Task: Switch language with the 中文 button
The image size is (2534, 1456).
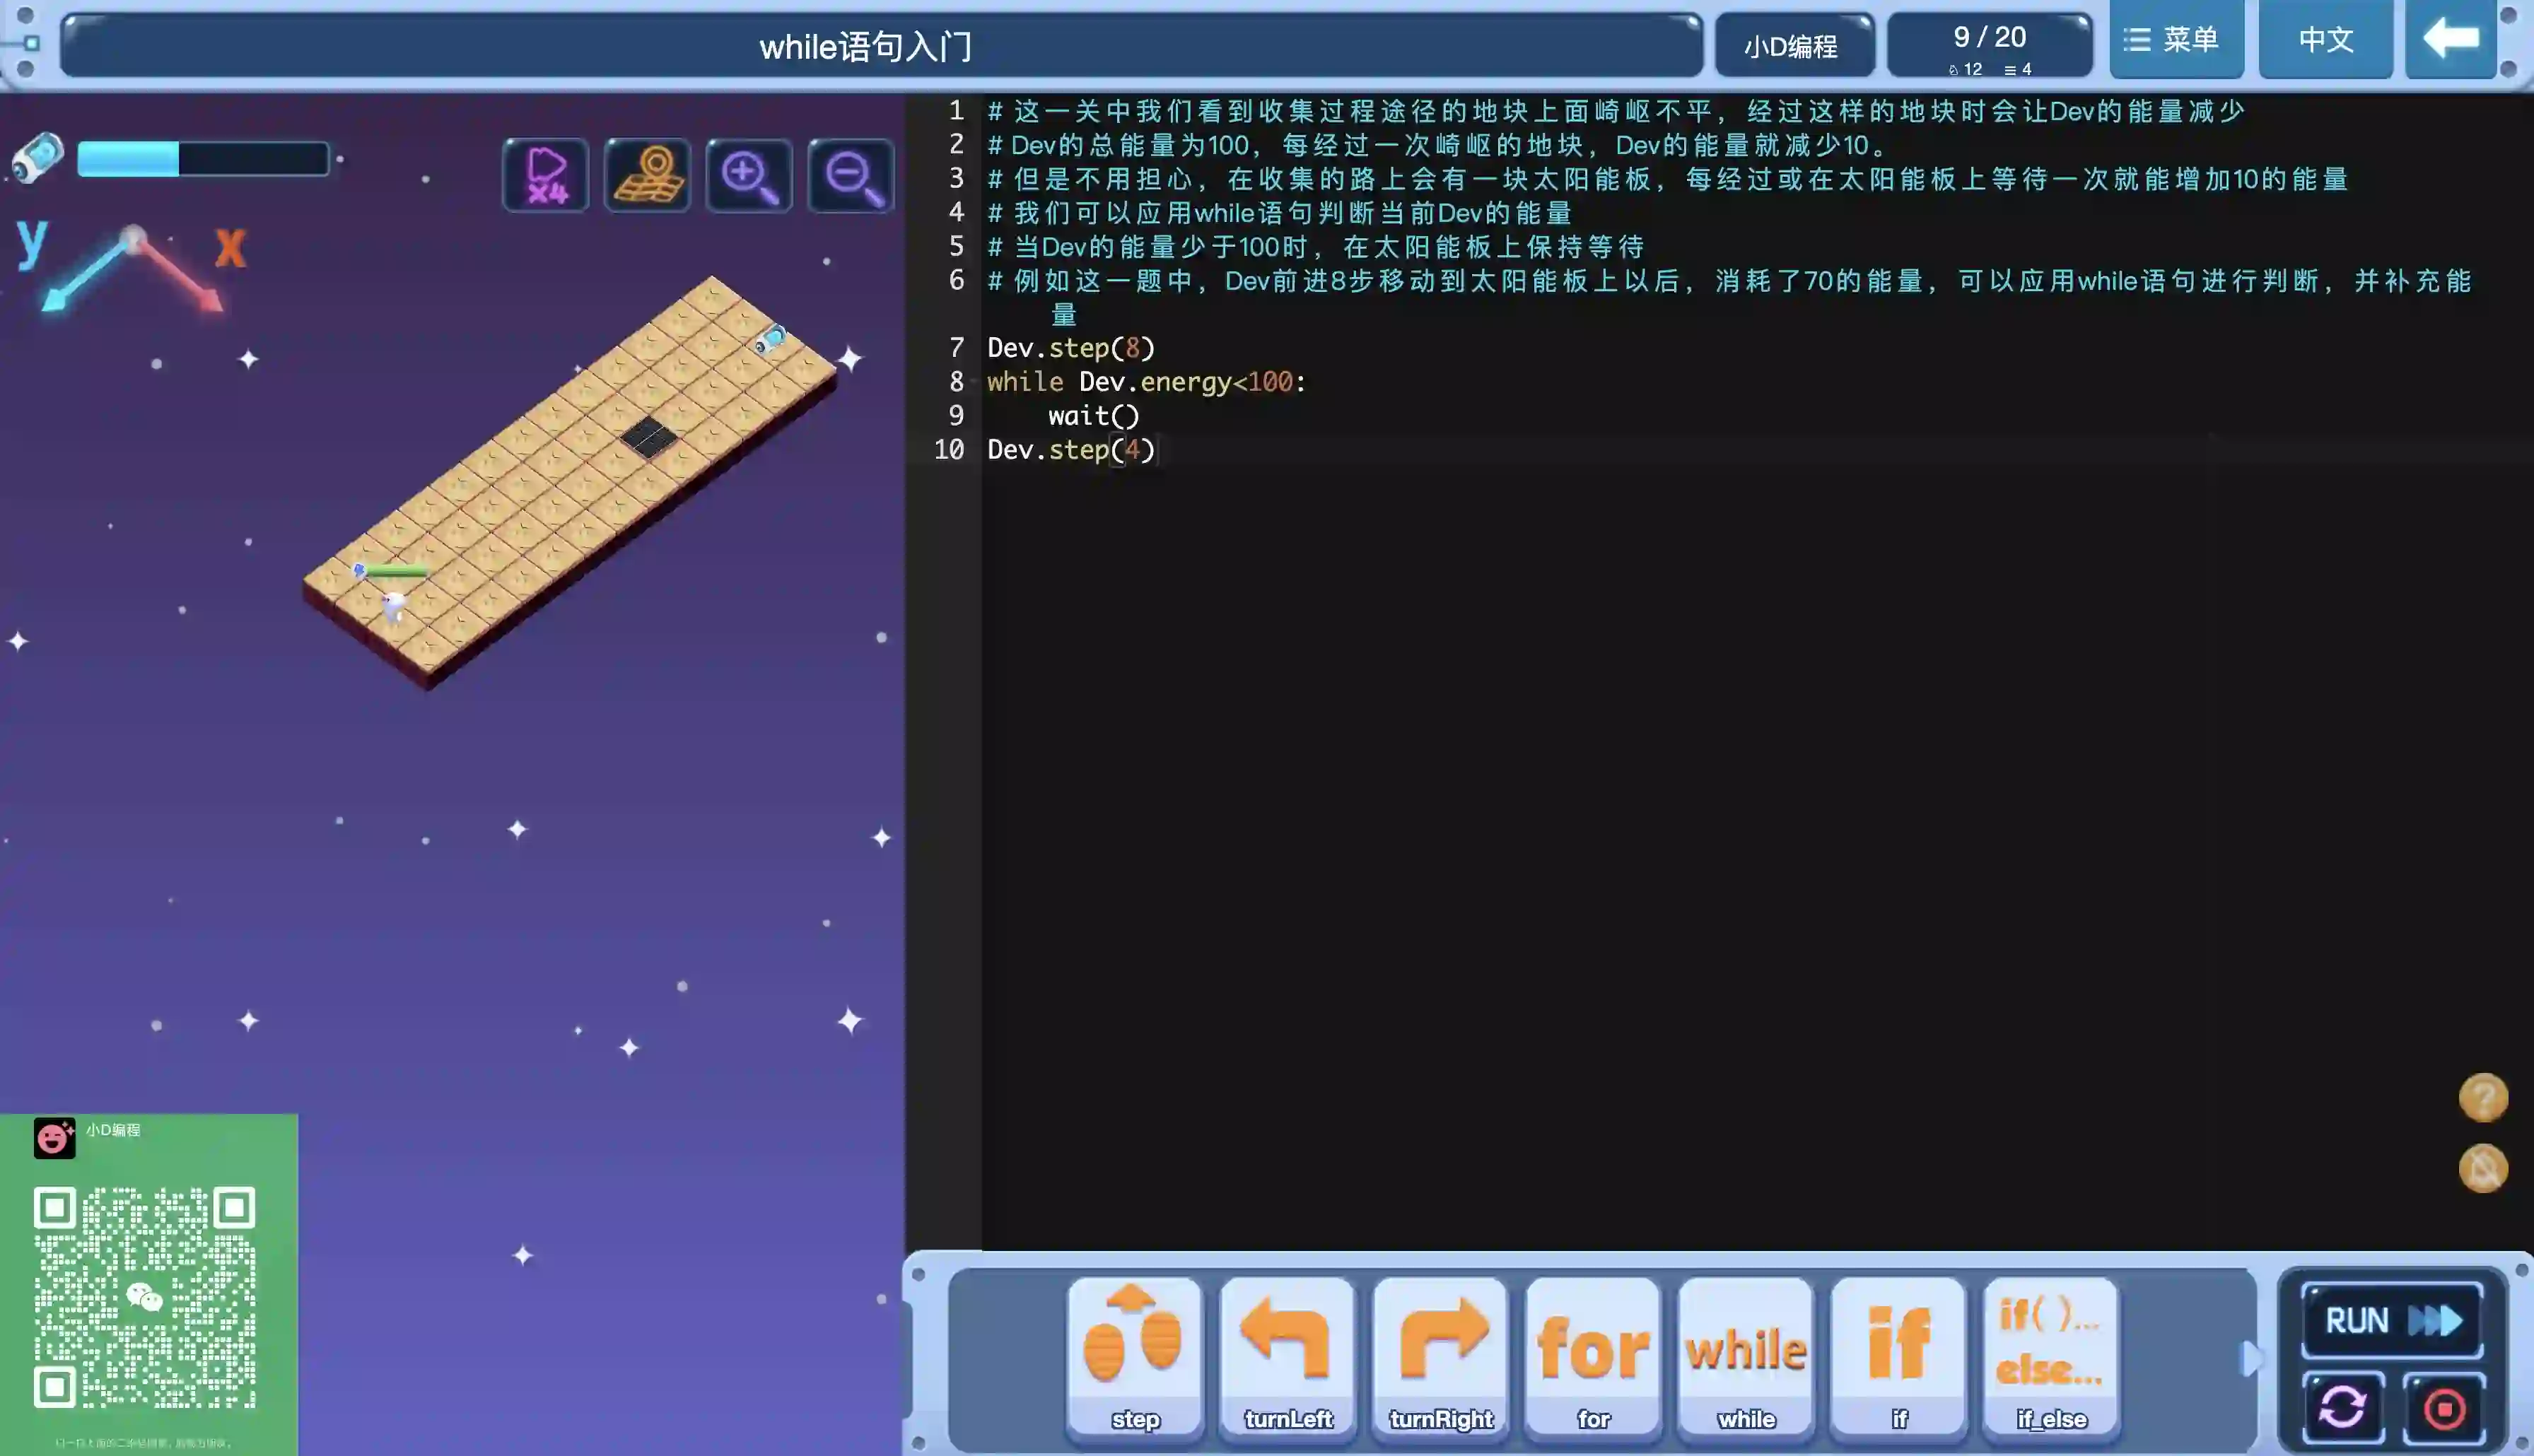Action: pyautogui.click(x=2325, y=40)
